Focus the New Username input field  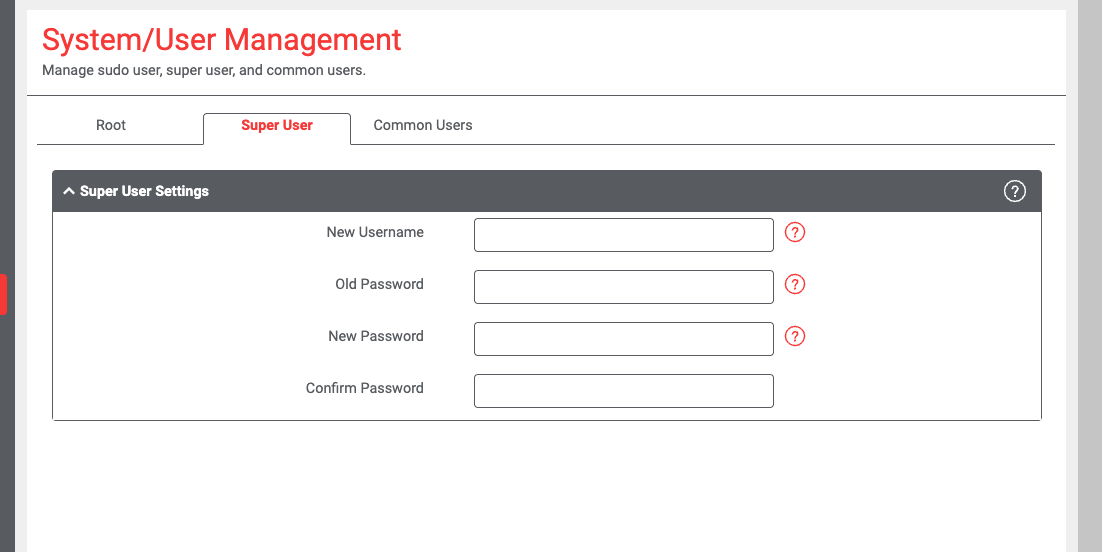623,235
